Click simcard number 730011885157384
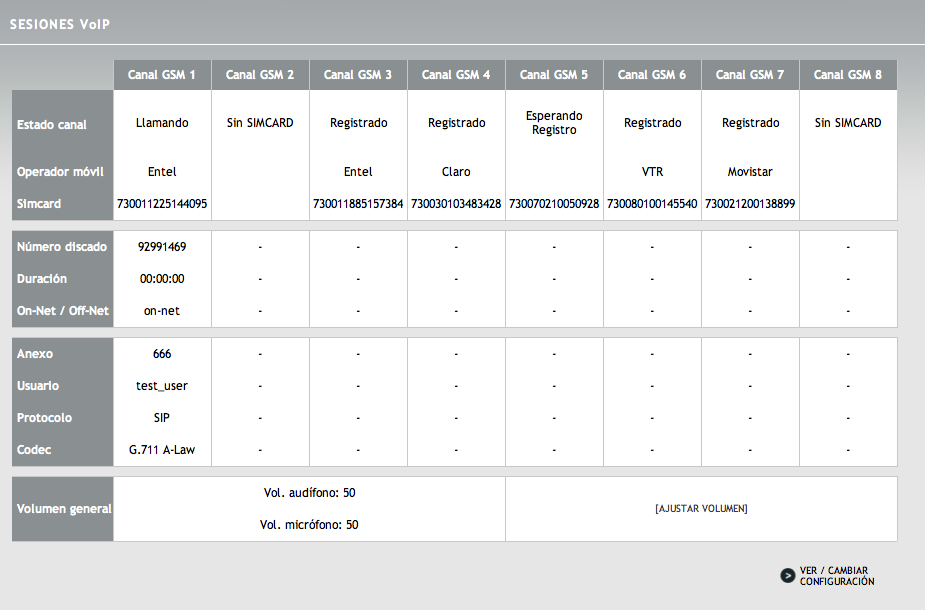Viewport: 925px width, 610px height. tap(357, 204)
